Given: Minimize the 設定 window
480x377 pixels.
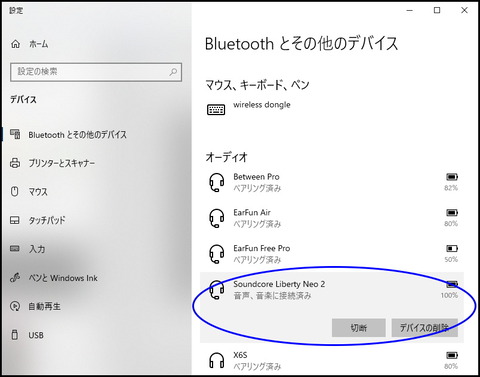Looking at the screenshot, I should [x=410, y=11].
